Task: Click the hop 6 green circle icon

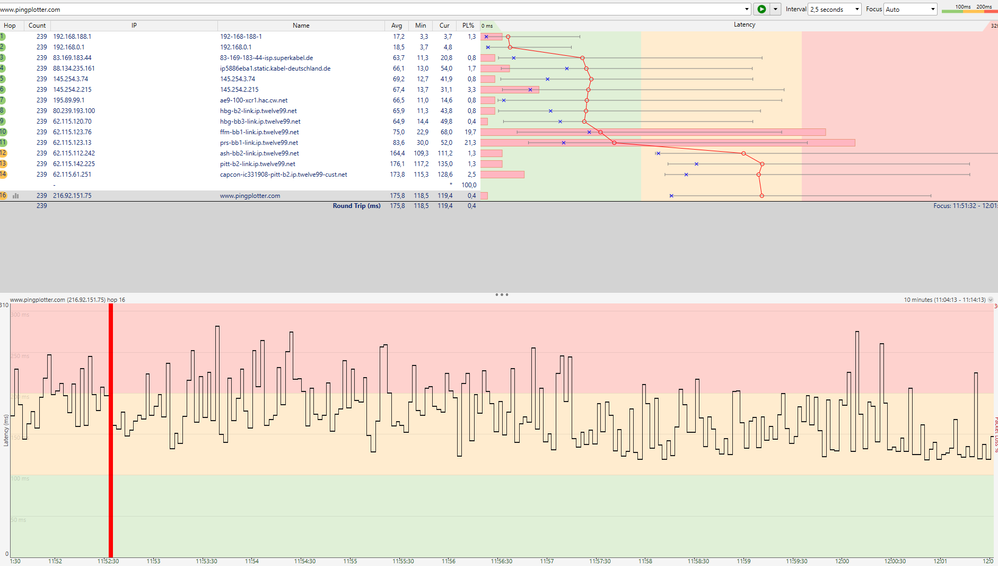Action: [3, 89]
